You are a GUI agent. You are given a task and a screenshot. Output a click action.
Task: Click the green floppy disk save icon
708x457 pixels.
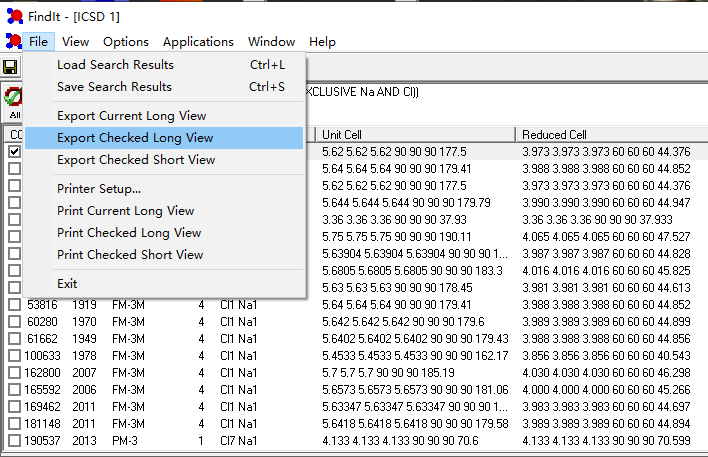[x=10, y=68]
